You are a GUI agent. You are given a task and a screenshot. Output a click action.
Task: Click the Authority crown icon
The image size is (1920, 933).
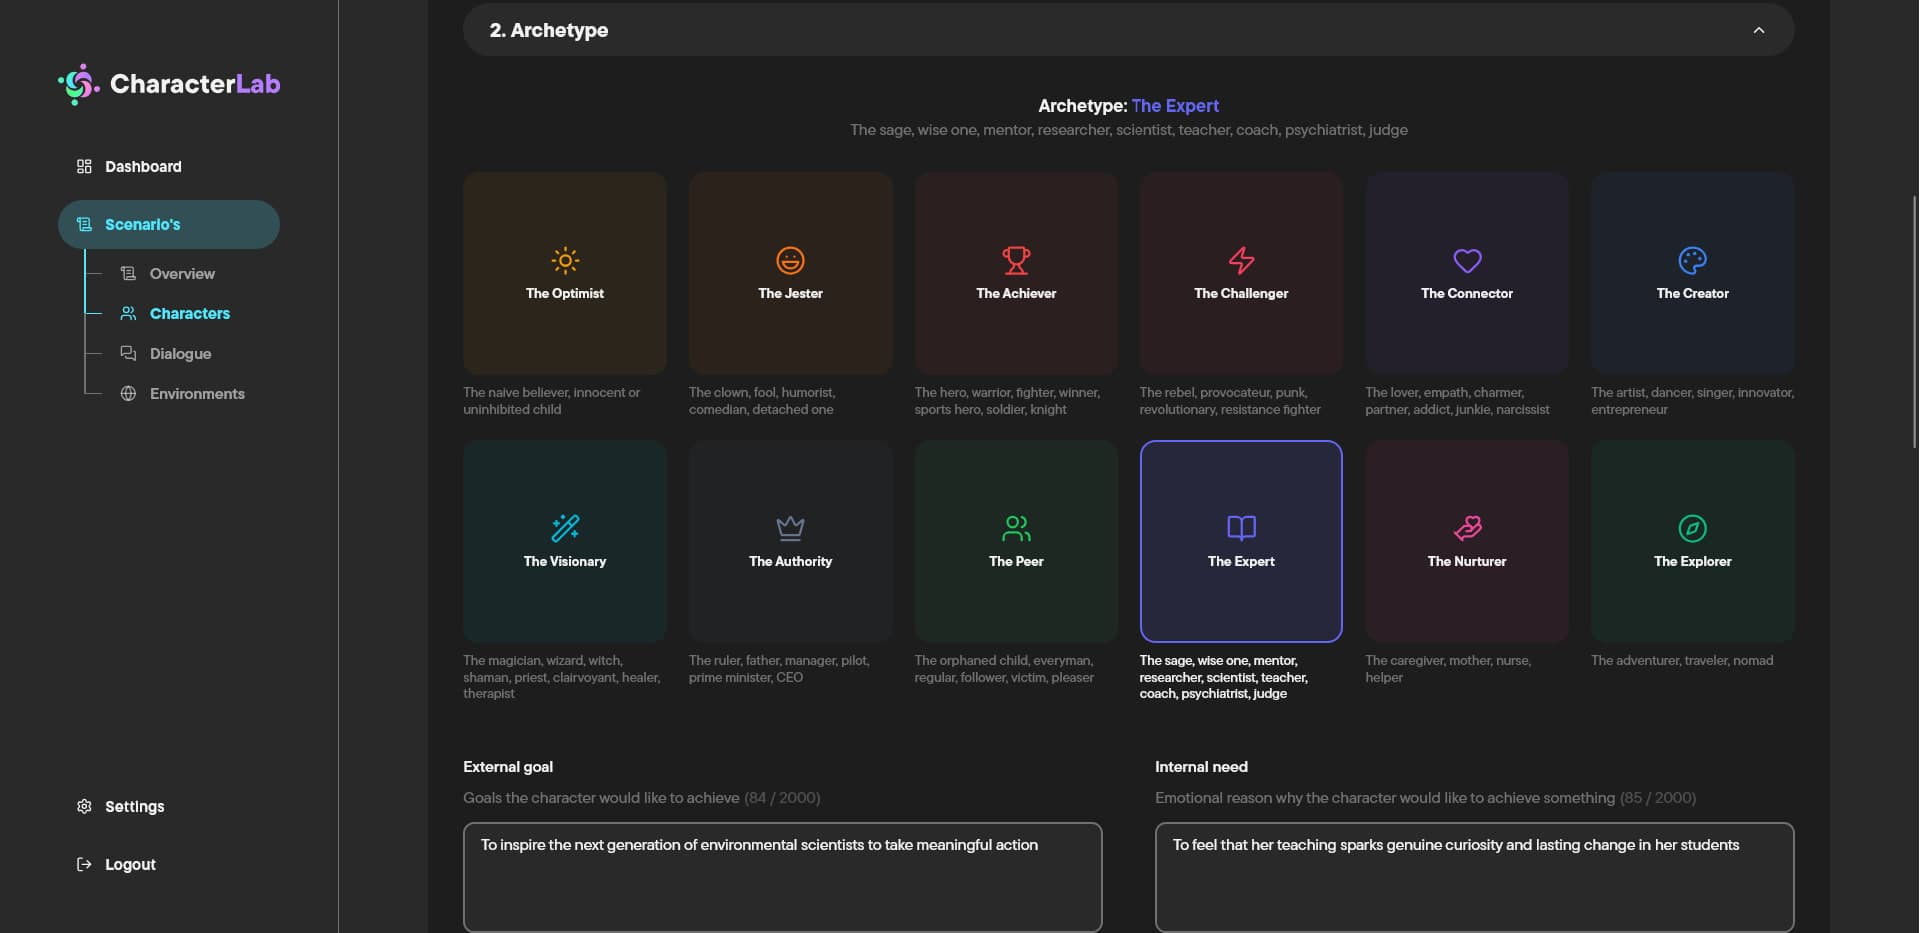(x=790, y=528)
